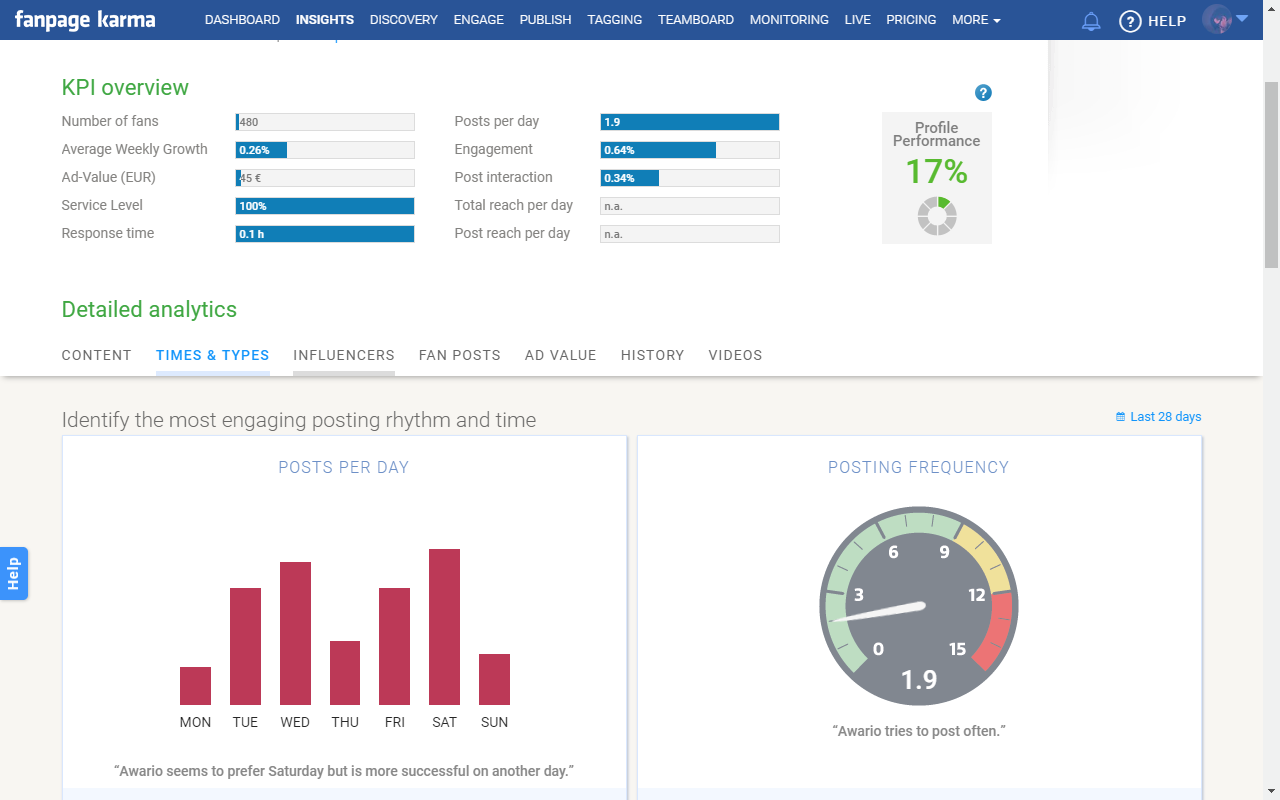
Task: Open the Publish menu item
Action: tap(545, 20)
